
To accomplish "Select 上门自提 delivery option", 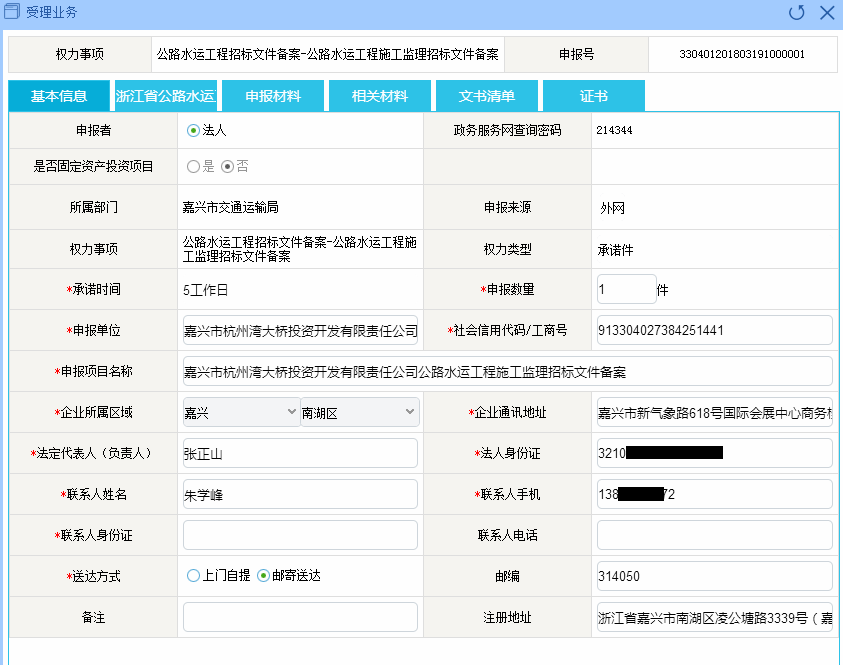I will pyautogui.click(x=193, y=576).
